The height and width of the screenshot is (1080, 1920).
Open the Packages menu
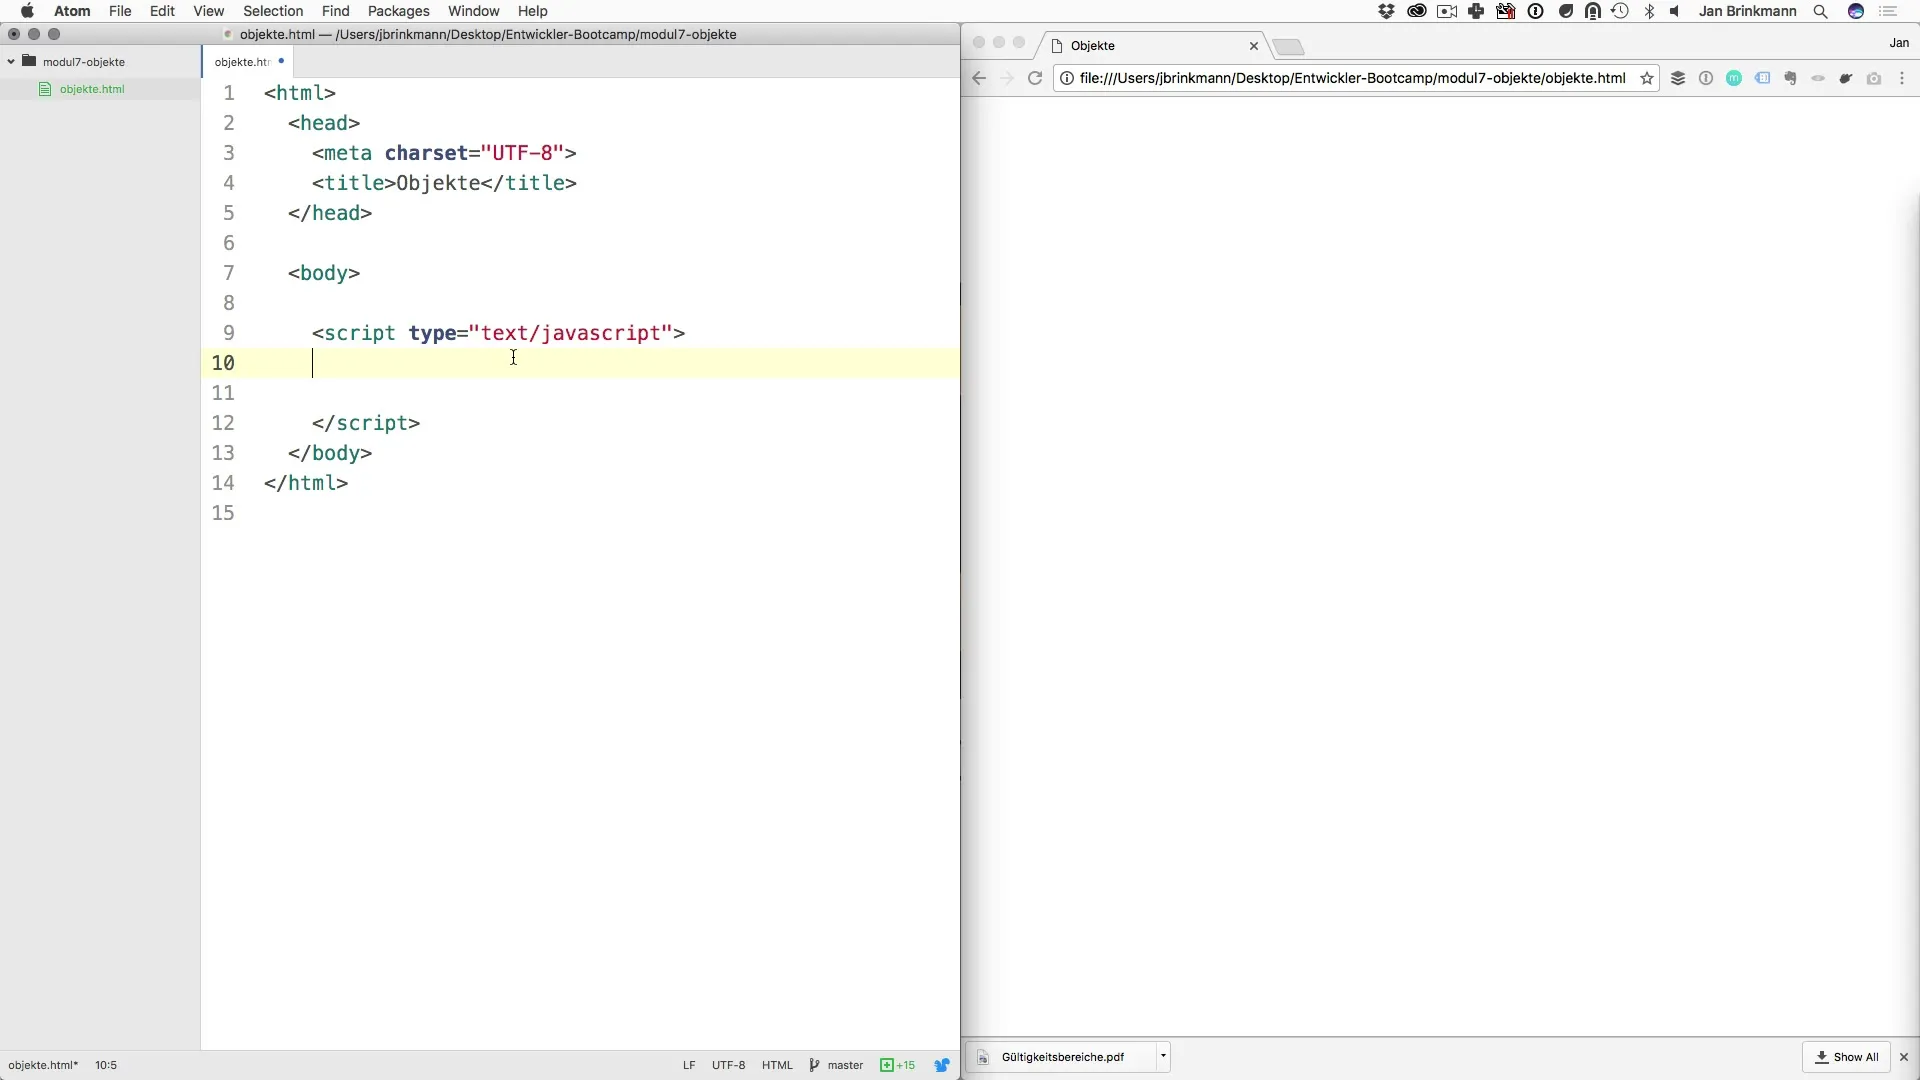398,11
